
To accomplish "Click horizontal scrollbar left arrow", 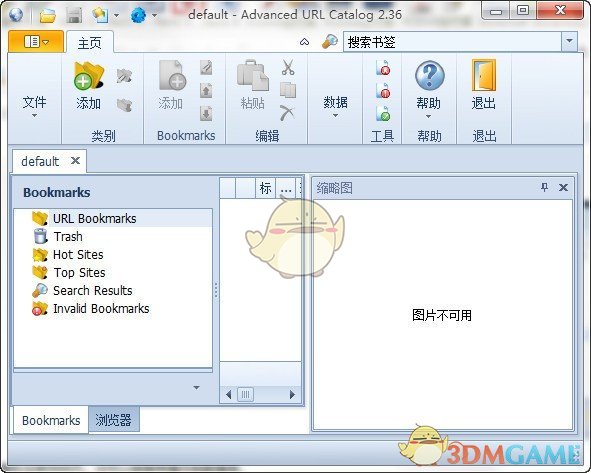I will [x=228, y=395].
